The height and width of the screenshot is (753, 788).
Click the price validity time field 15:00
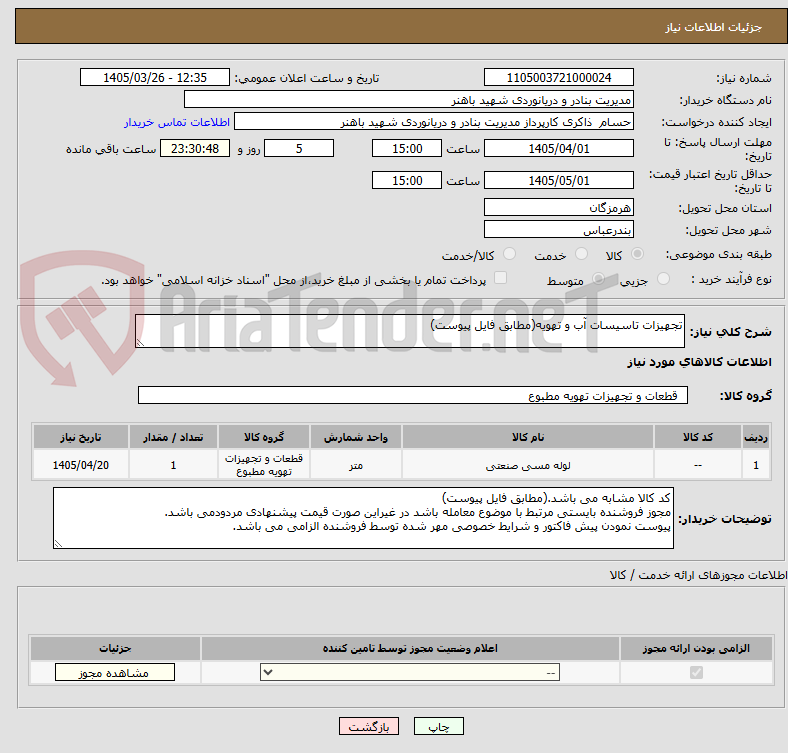coord(407,180)
